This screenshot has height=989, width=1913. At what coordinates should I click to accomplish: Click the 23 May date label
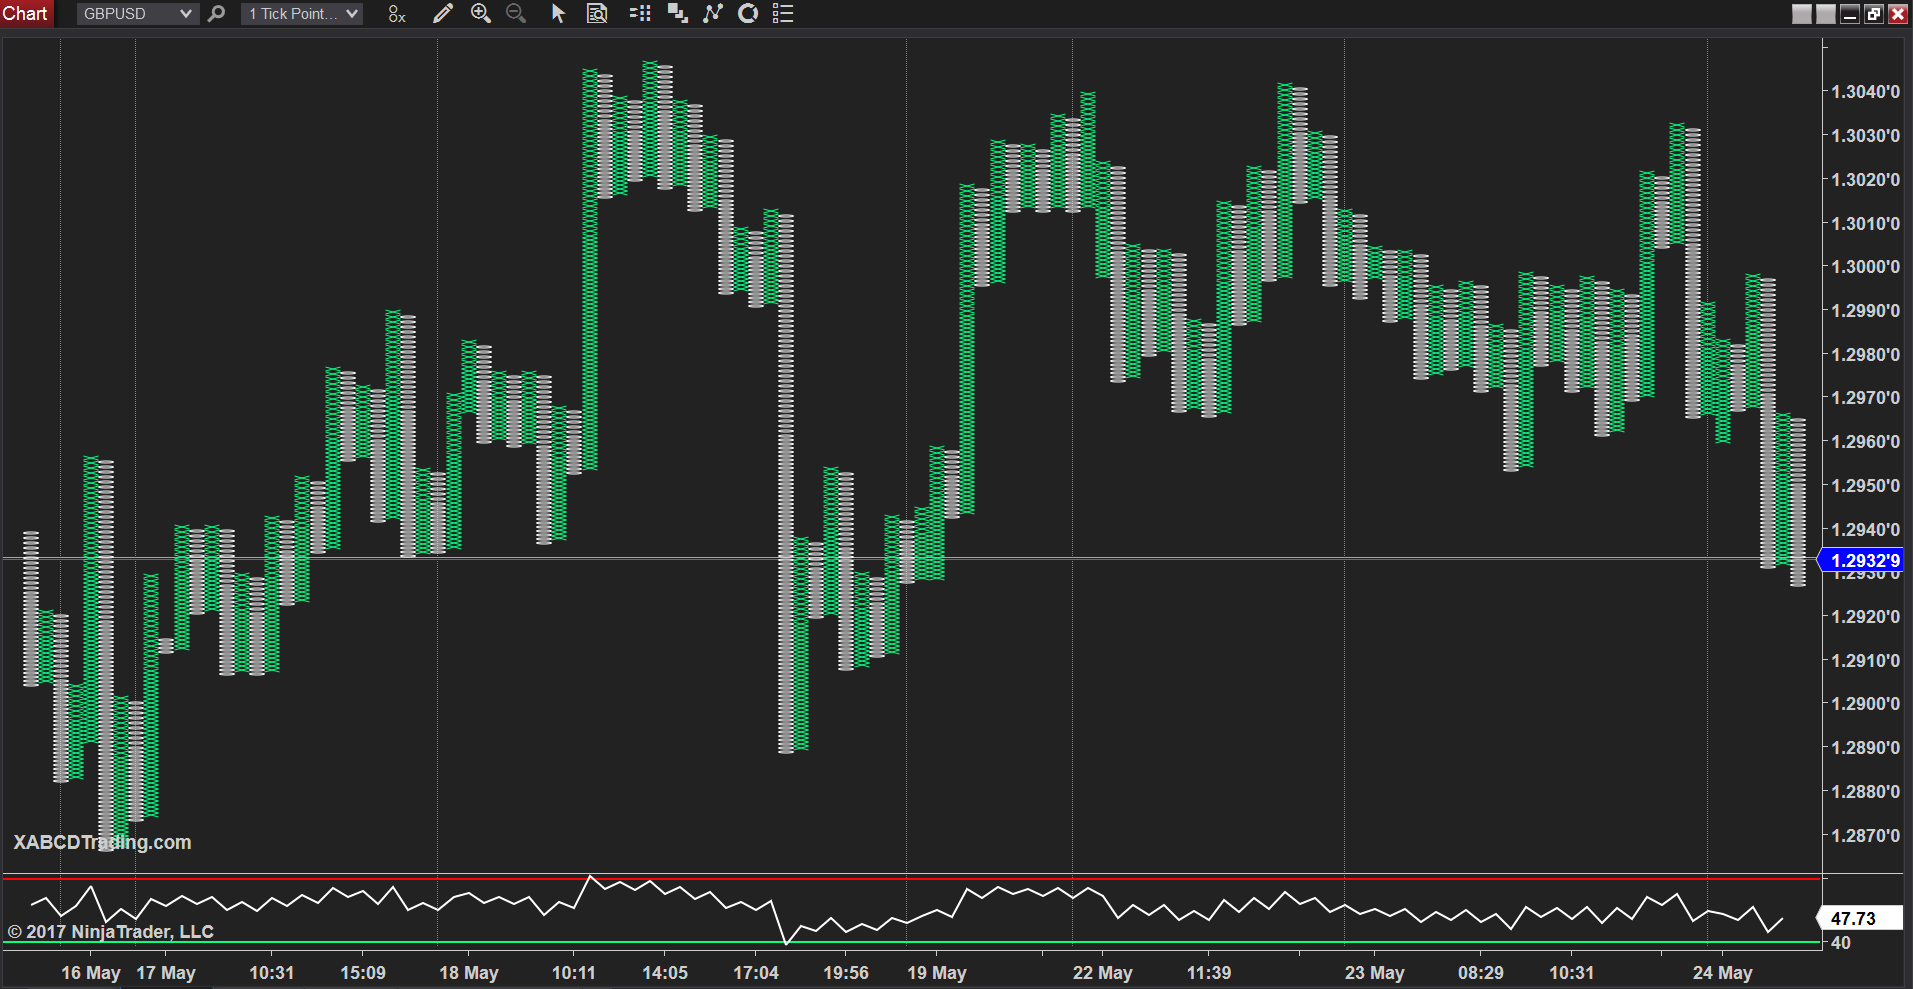pos(1375,973)
